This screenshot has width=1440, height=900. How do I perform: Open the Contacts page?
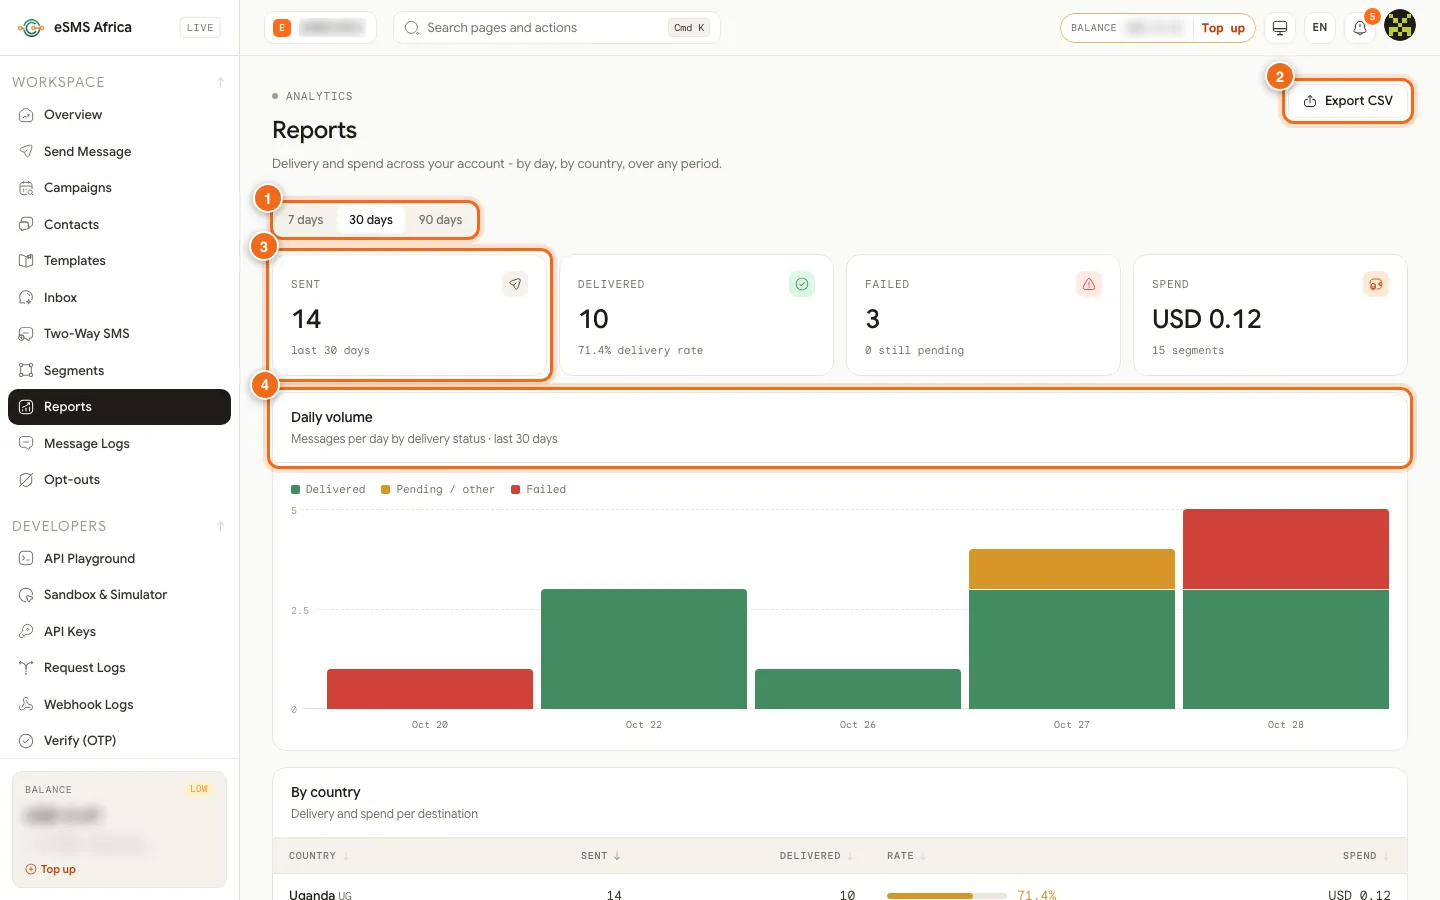pos(119,225)
